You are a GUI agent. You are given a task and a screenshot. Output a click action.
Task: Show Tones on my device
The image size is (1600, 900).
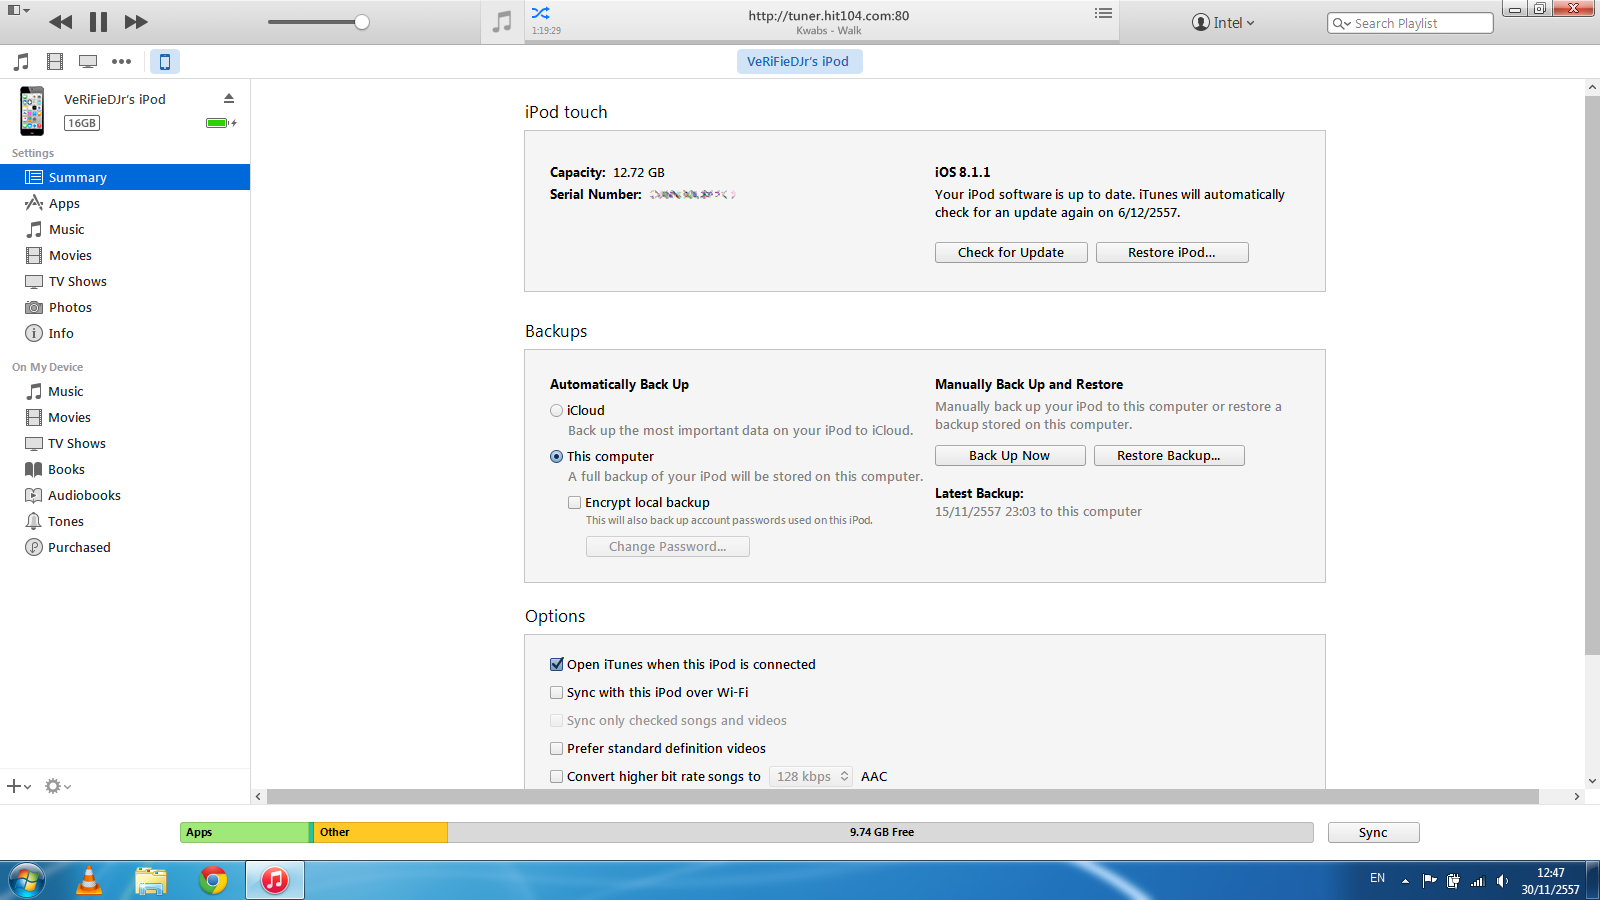coord(125,521)
